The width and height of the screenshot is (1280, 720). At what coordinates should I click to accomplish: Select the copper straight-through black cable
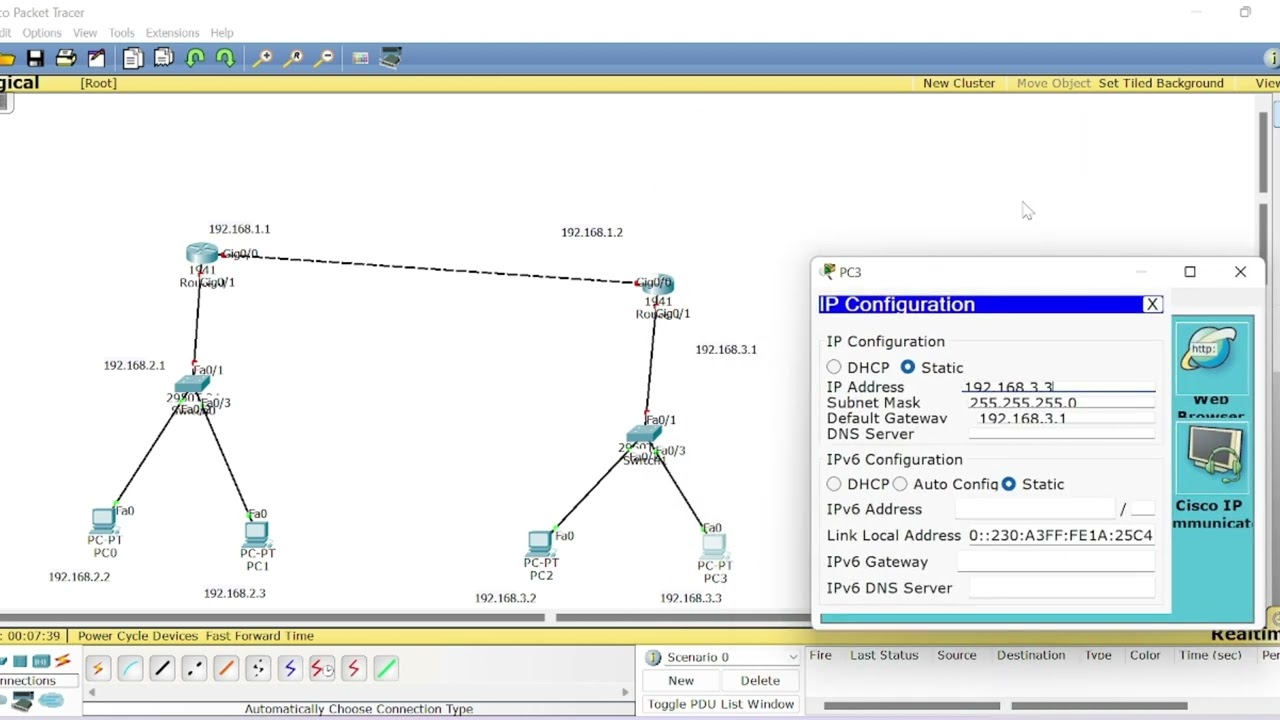click(162, 668)
